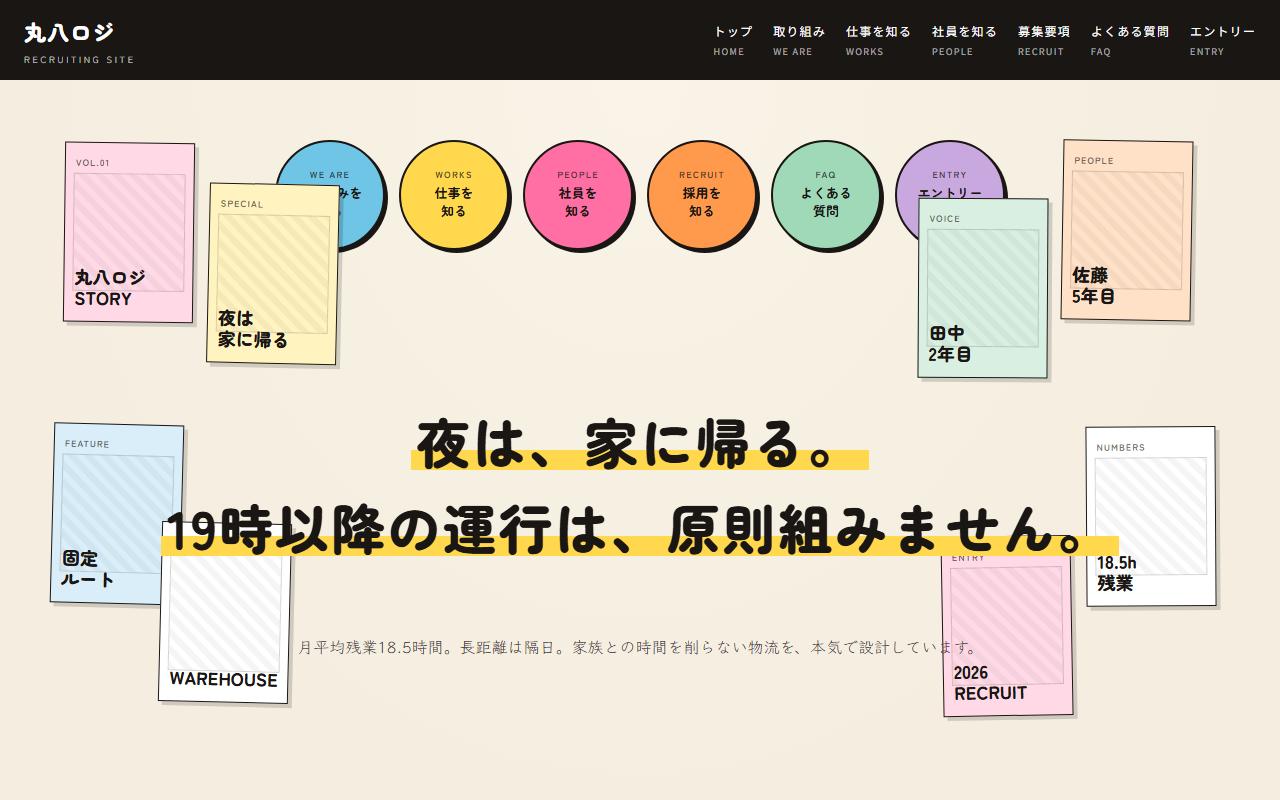The width and height of the screenshot is (1280, 800).
Task: Click orange RECRUIT 採用を知る circle
Action: (x=702, y=195)
